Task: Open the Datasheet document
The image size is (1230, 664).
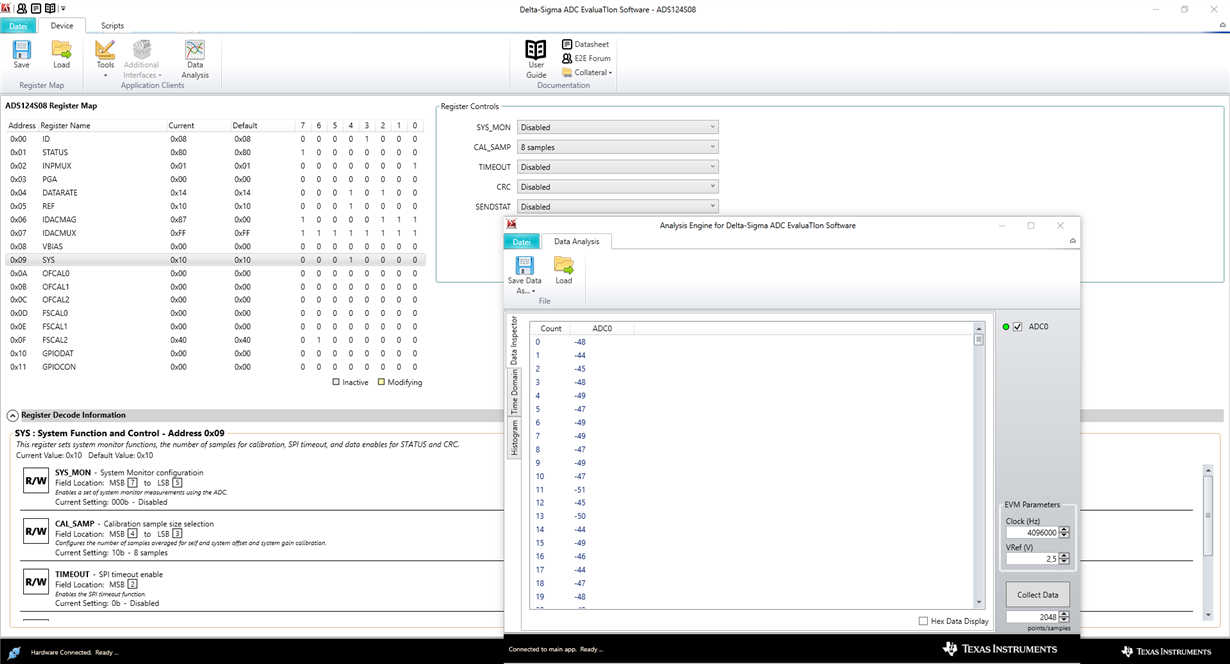Action: pos(585,45)
